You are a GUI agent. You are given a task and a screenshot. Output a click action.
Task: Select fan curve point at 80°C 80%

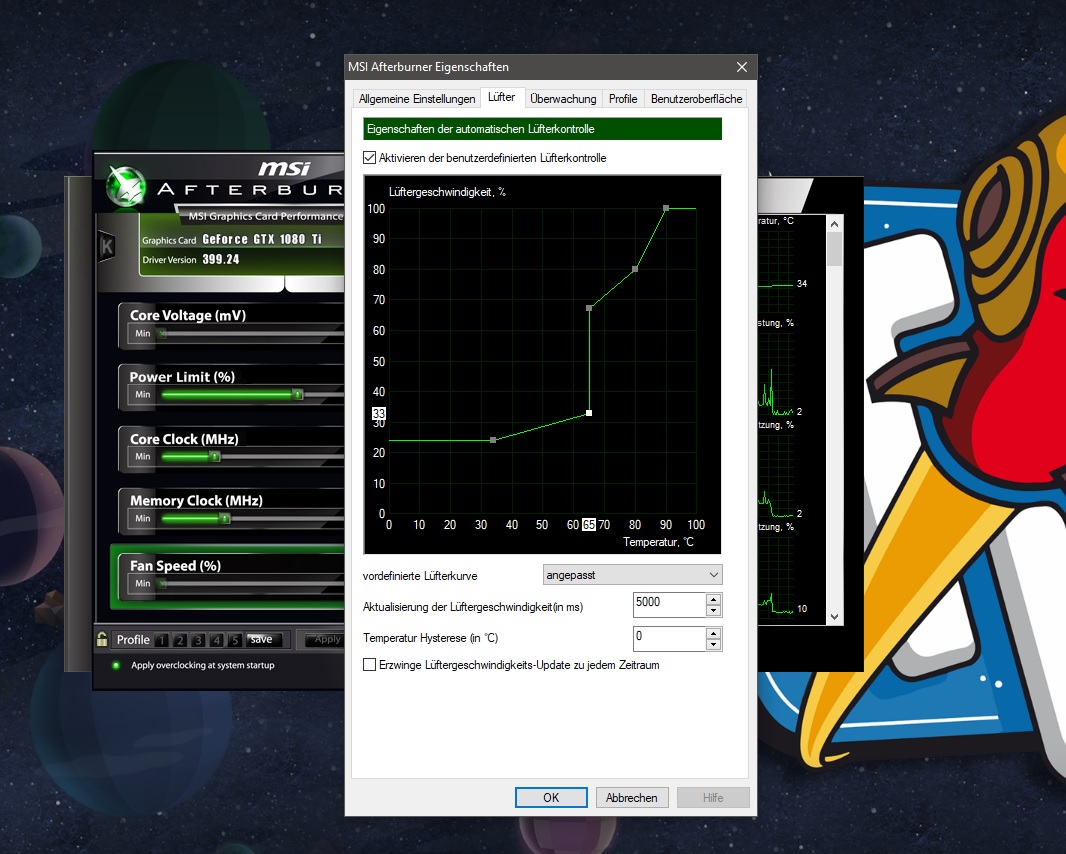[635, 269]
